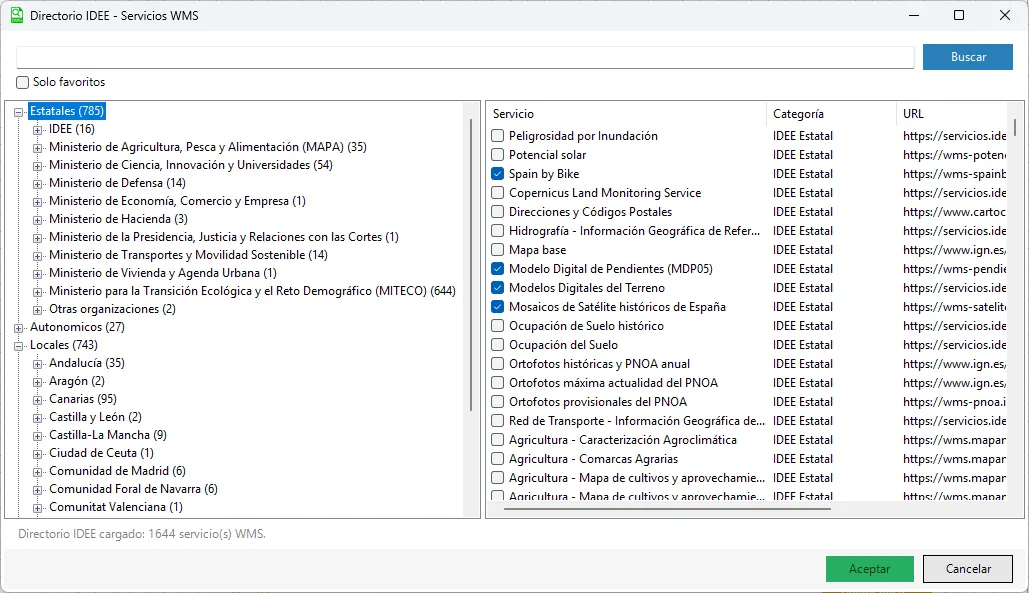Click the app icon in title bar
This screenshot has height=593, width=1029.
click(x=16, y=15)
